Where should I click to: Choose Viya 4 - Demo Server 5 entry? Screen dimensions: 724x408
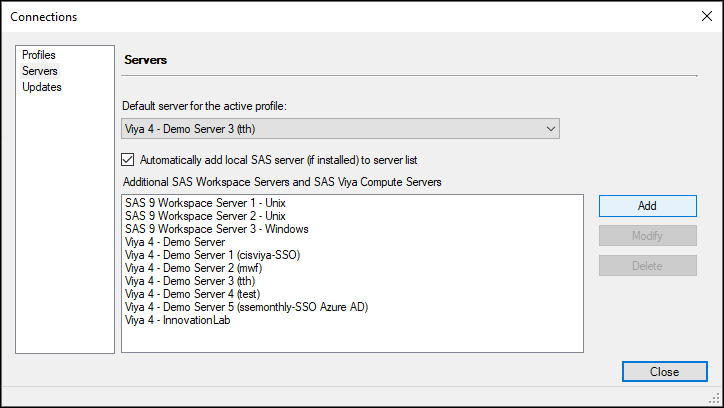pyautogui.click(x=246, y=307)
